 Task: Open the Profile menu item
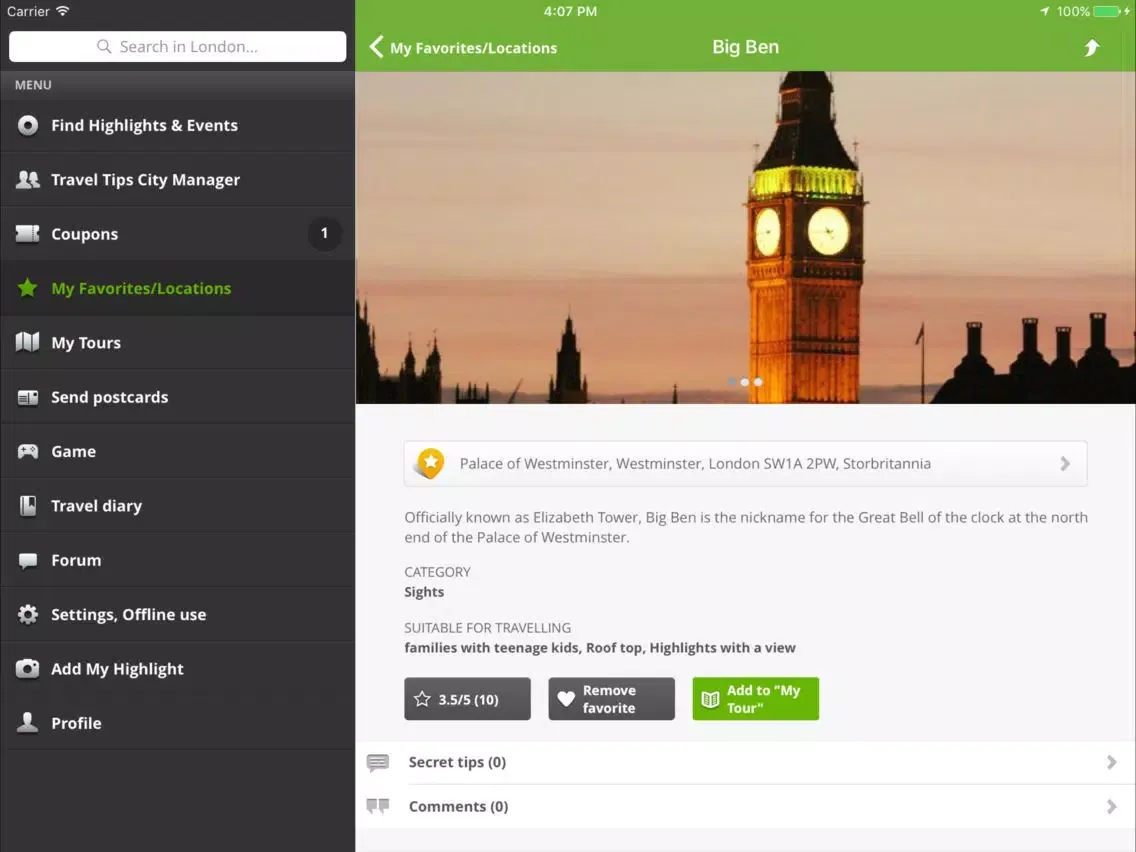point(178,723)
